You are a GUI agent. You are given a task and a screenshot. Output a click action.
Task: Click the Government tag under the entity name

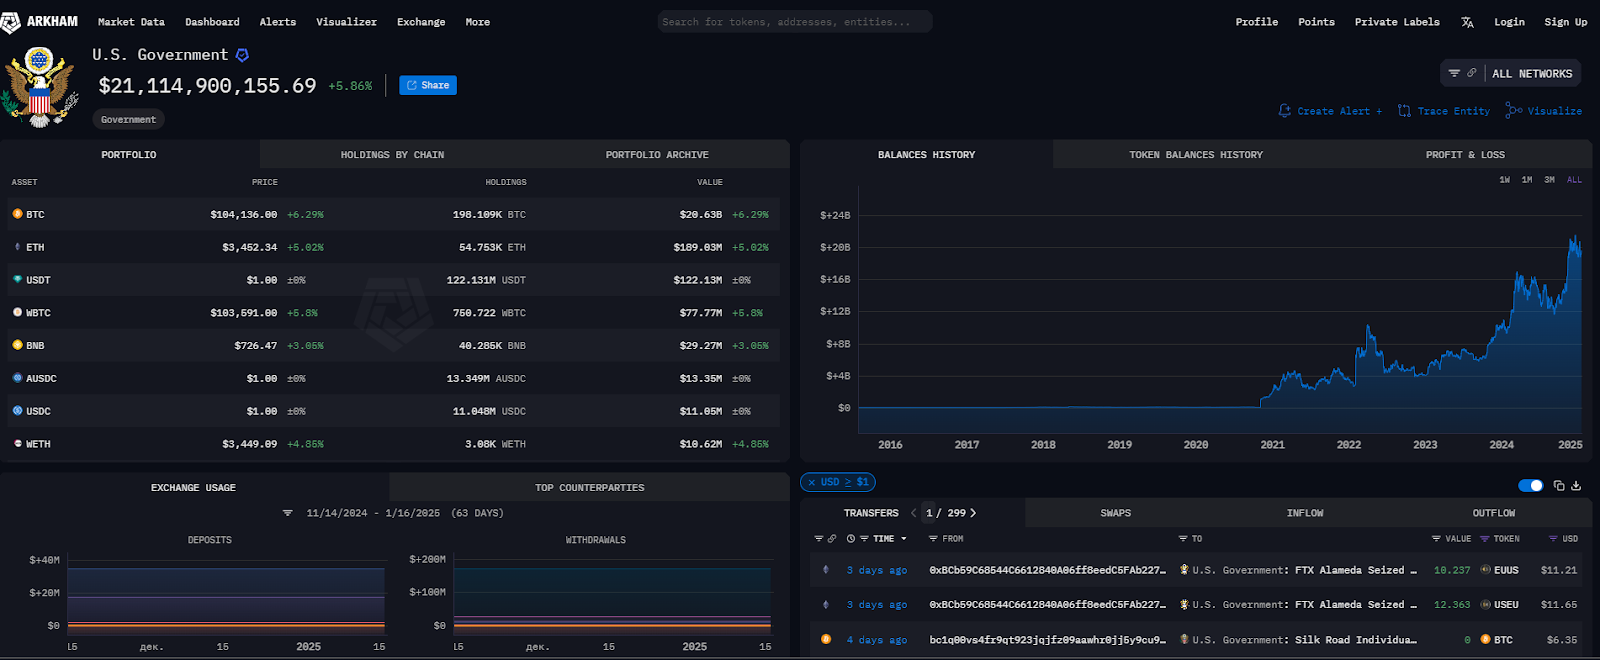(129, 120)
